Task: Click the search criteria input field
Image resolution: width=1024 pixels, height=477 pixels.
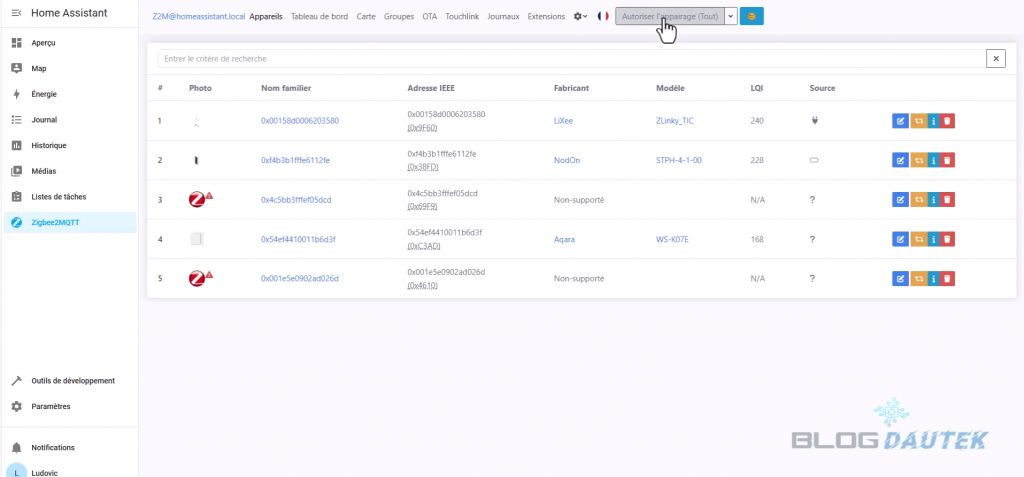Action: [x=570, y=59]
